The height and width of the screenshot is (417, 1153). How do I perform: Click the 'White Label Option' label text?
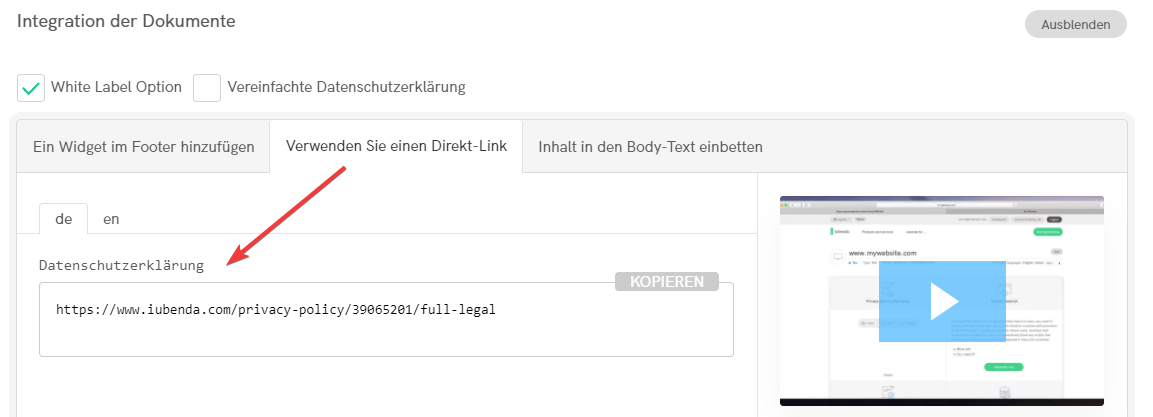[116, 87]
